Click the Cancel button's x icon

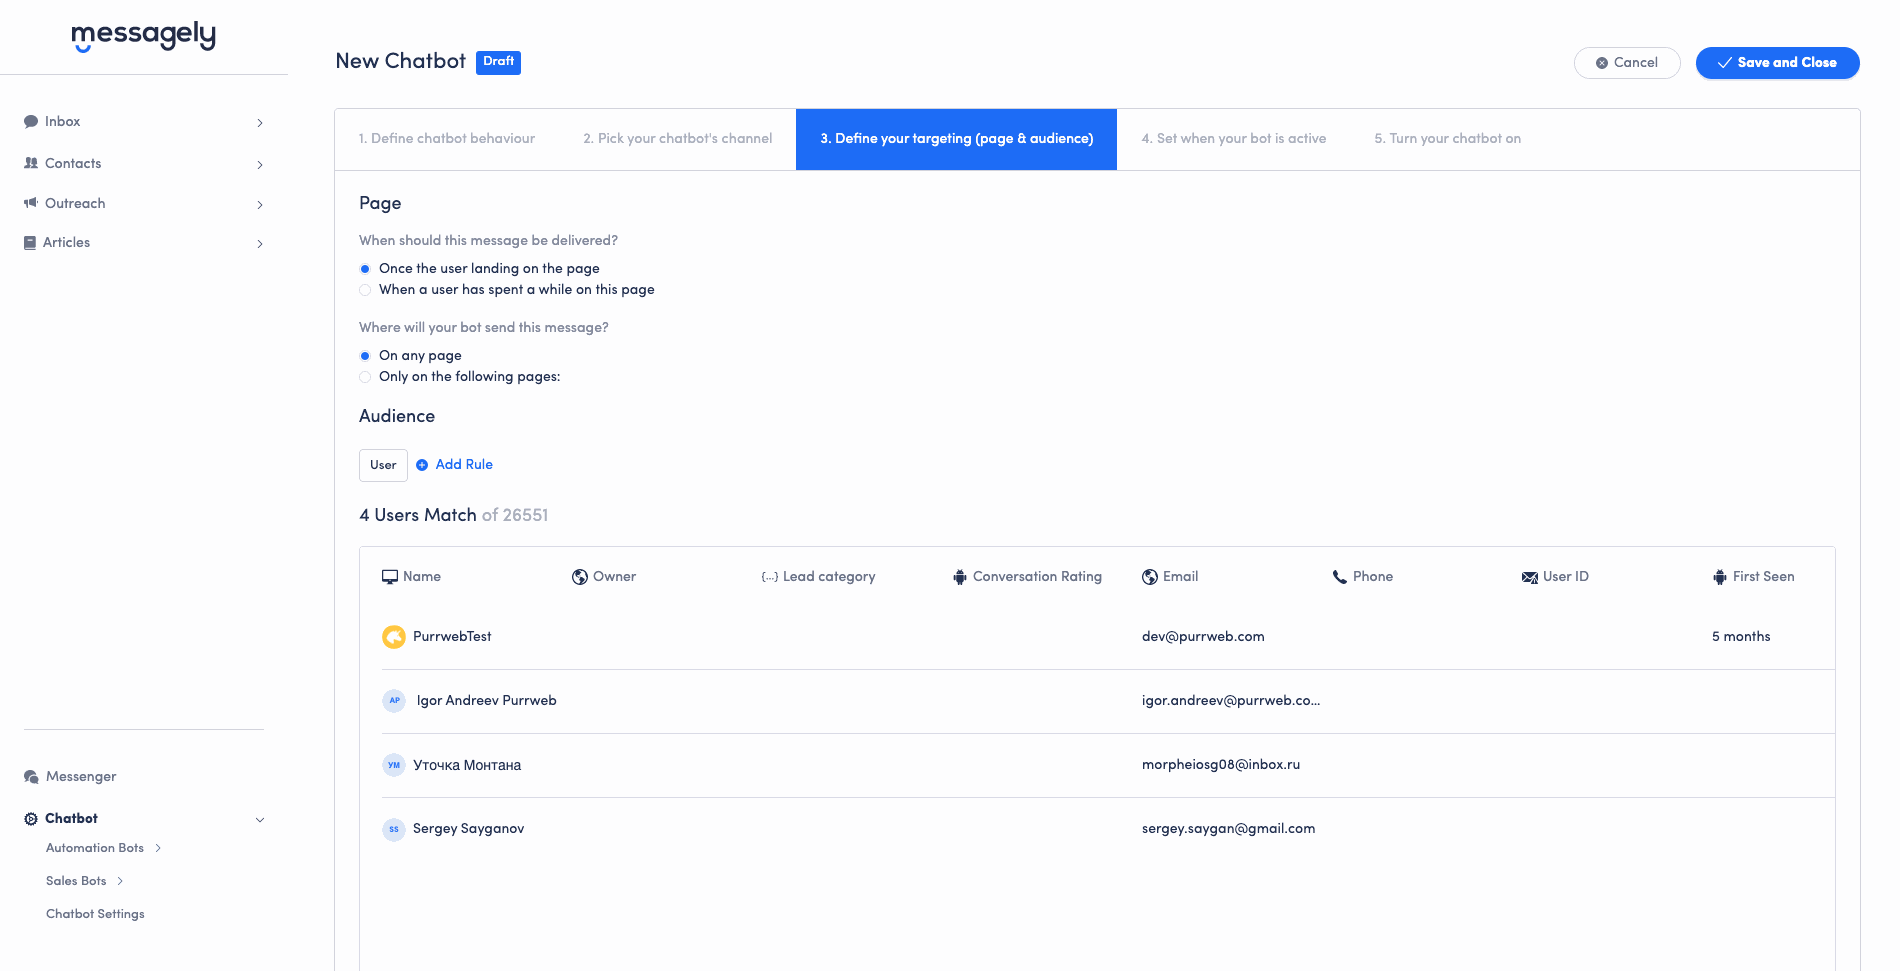[x=1602, y=63]
